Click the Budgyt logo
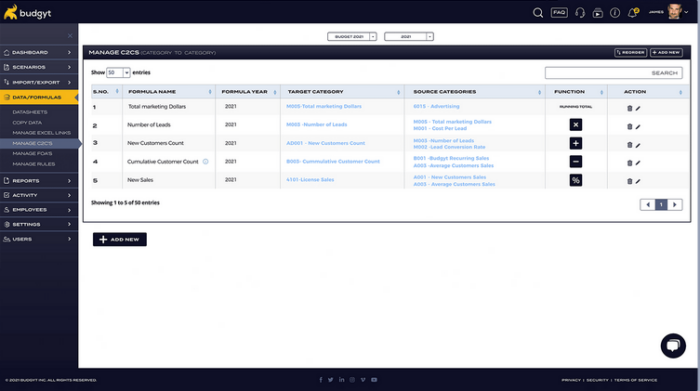 [27, 12]
